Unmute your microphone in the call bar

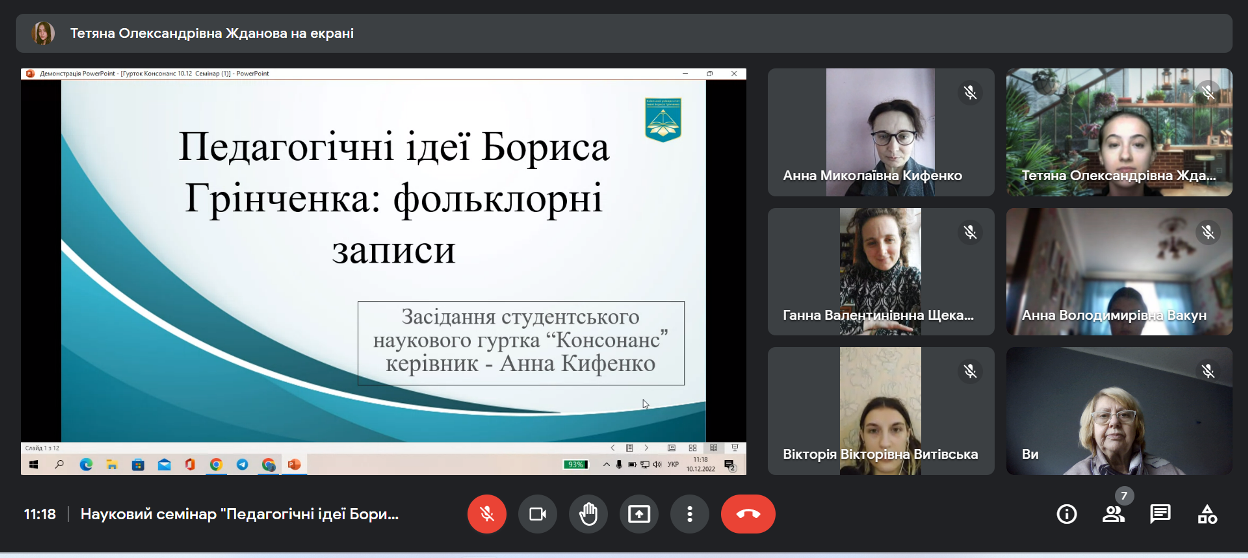point(487,514)
